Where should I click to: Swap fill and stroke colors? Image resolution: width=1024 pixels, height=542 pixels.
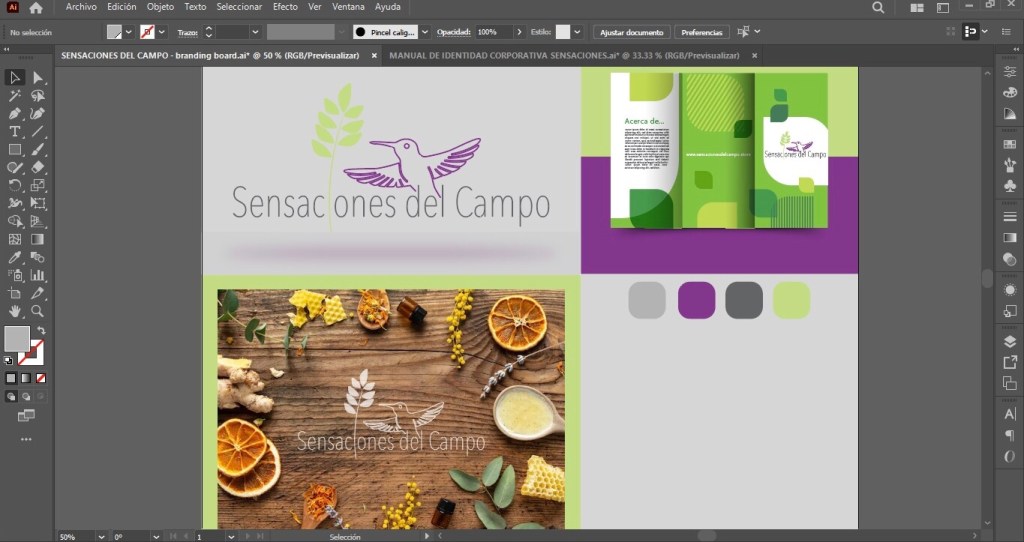pos(41,331)
